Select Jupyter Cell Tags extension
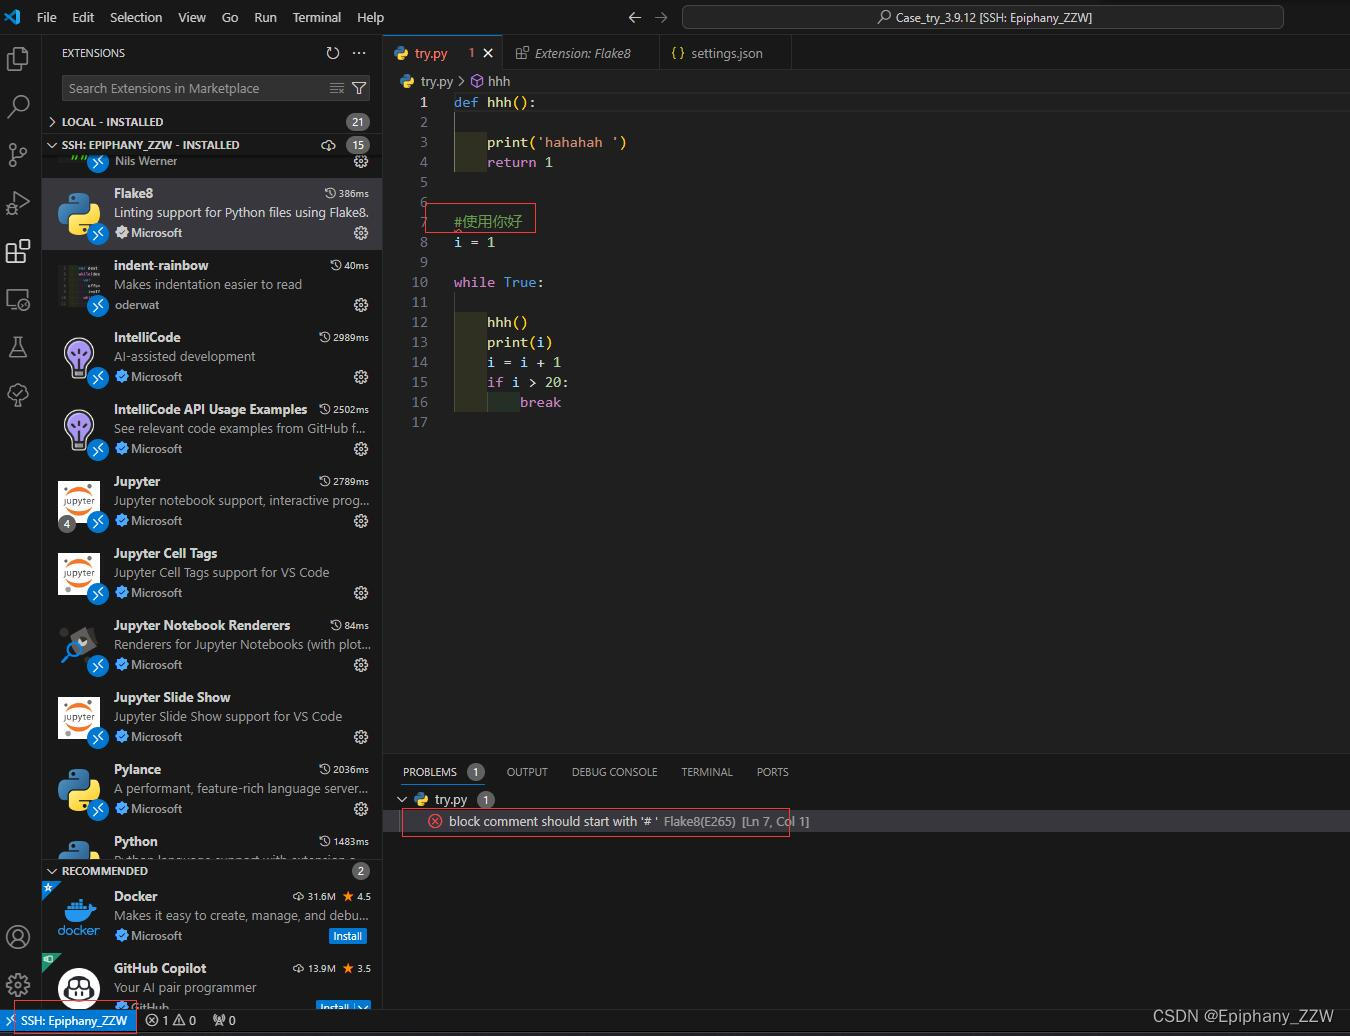 pos(212,574)
